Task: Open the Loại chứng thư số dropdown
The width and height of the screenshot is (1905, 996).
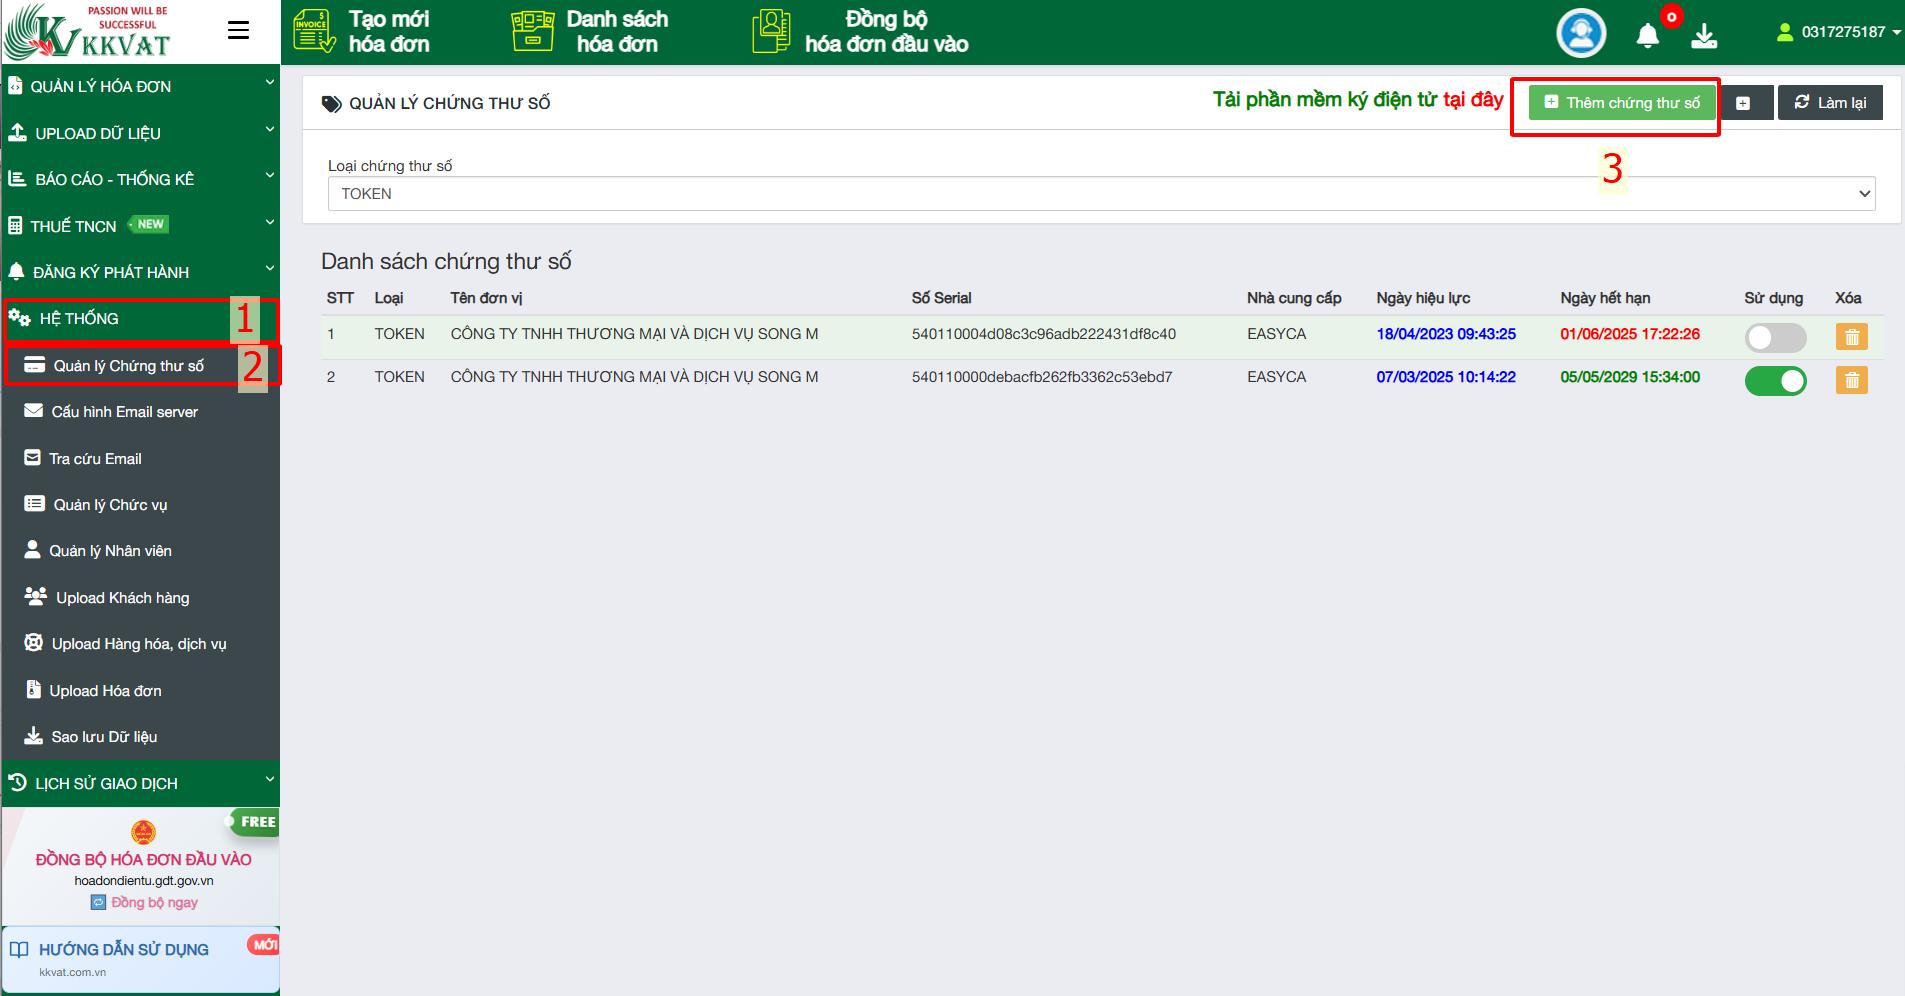Action: click(1101, 194)
